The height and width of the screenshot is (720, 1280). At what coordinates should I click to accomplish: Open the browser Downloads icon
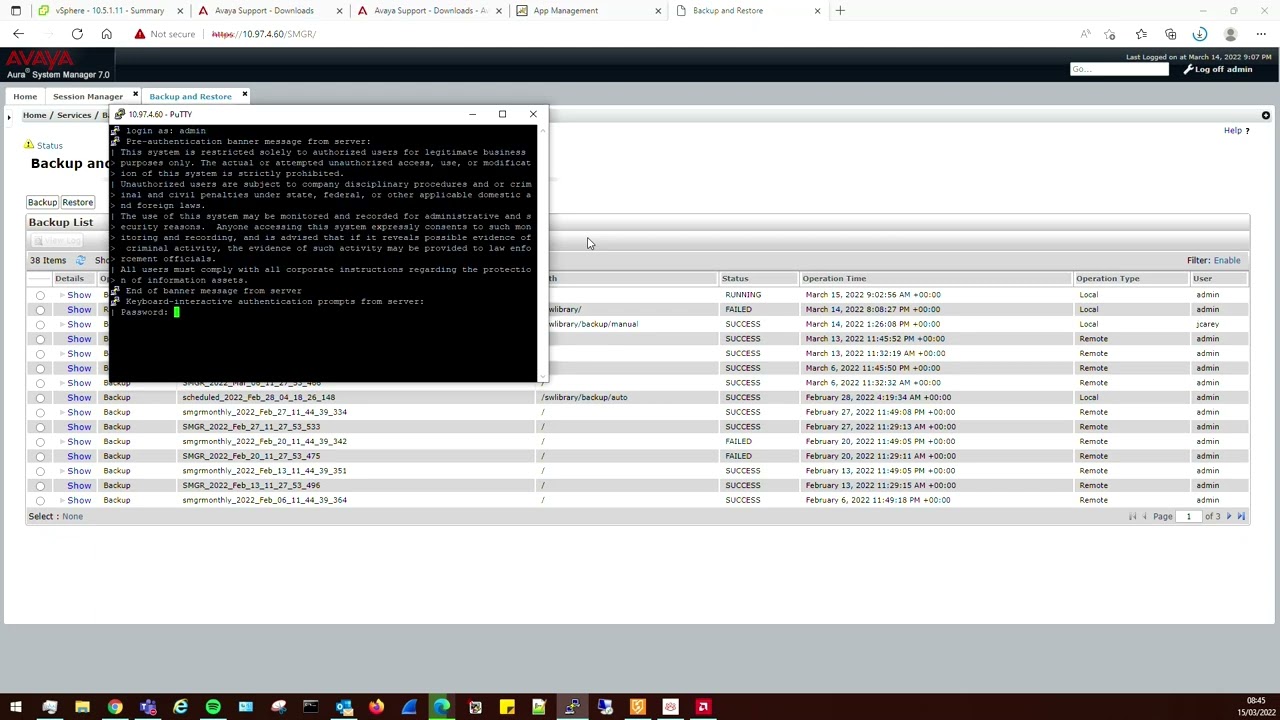pyautogui.click(x=1200, y=34)
